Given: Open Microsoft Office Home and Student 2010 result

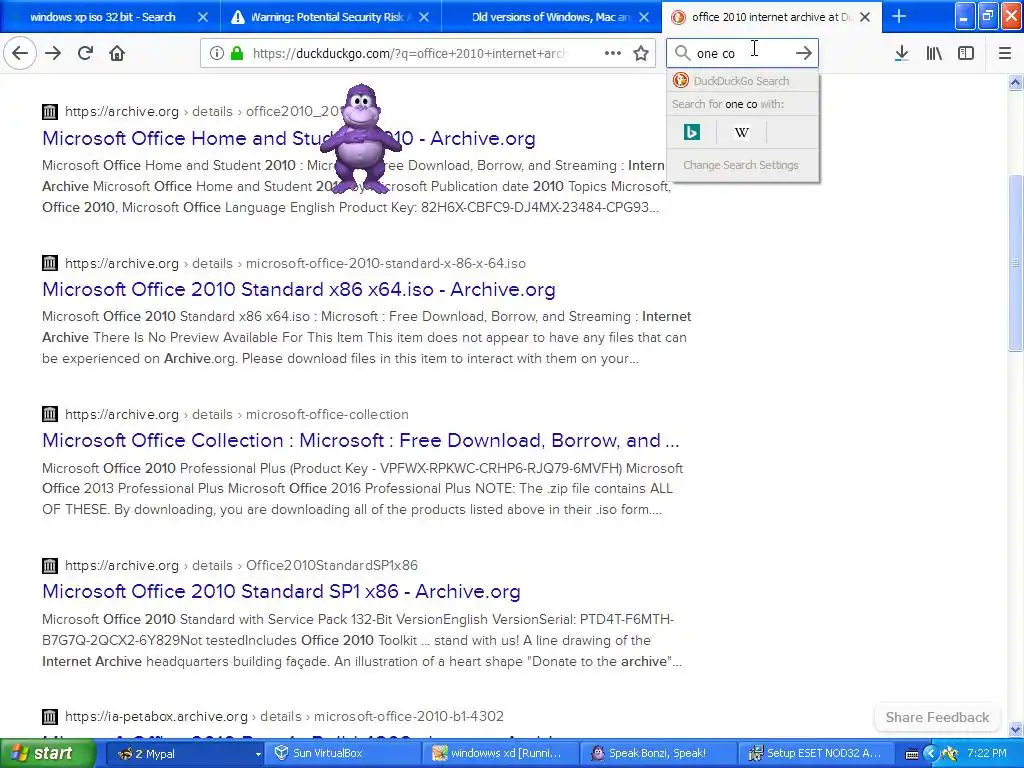Looking at the screenshot, I should click(x=289, y=138).
